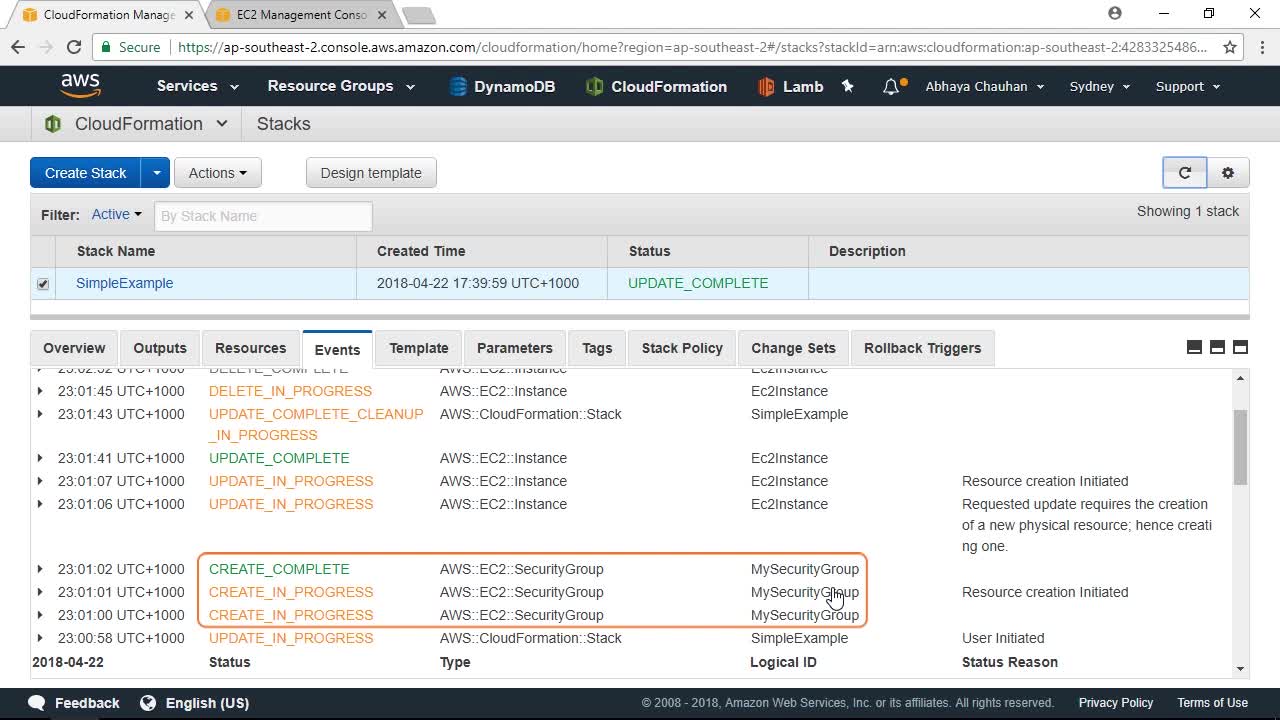The image size is (1280, 720).
Task: Expand the 23:01:45 DELETE_IN_PROGRESS event
Action: point(40,391)
